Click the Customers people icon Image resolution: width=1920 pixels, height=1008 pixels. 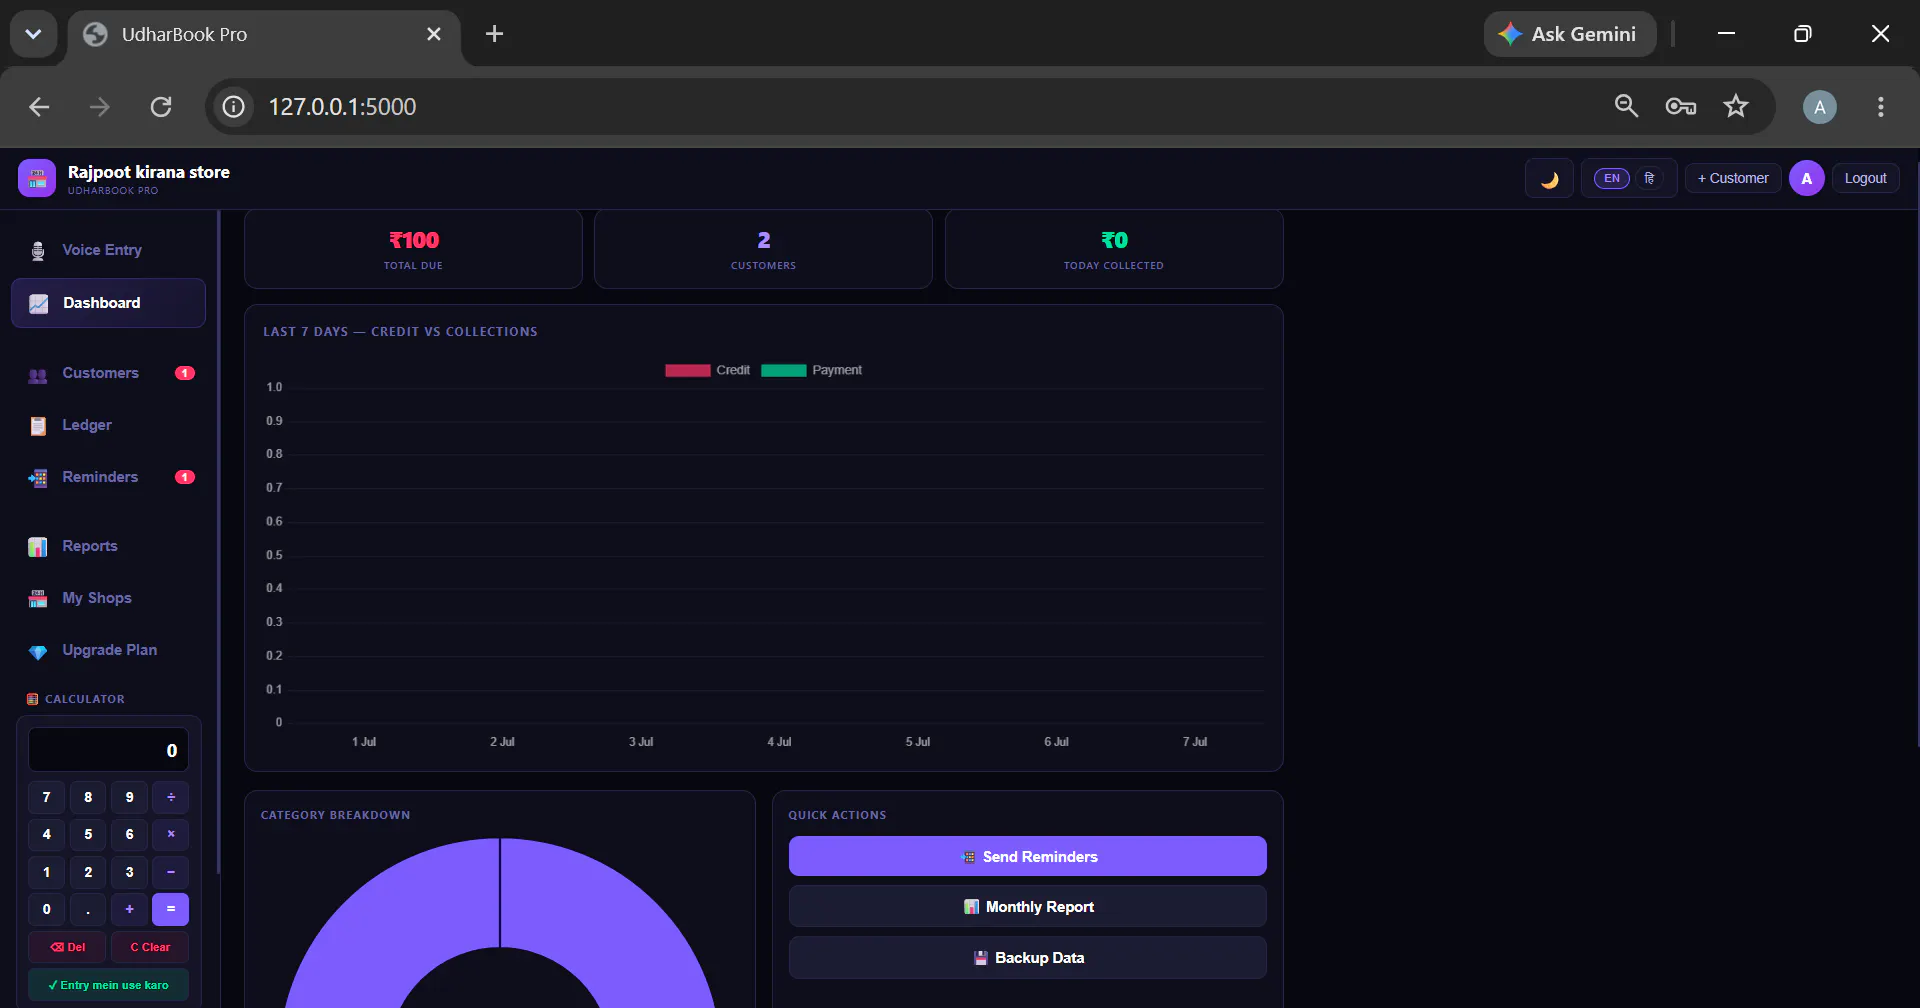click(38, 375)
